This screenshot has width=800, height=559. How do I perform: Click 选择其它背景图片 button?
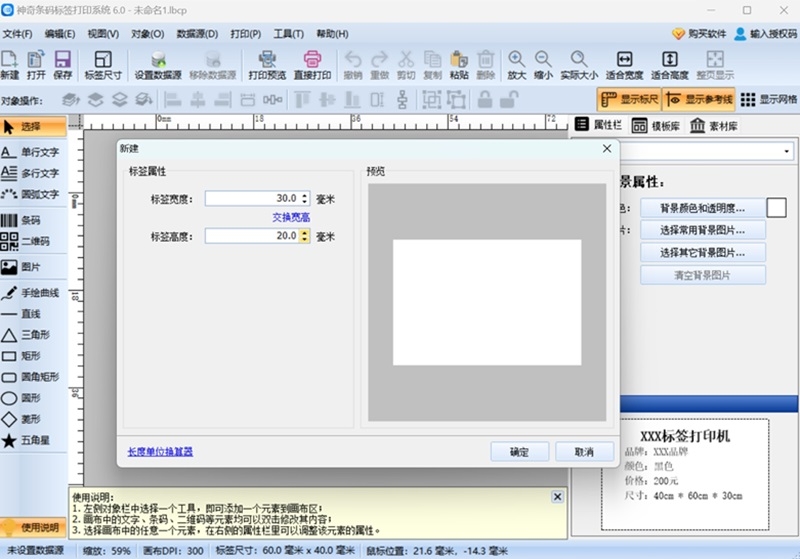703,252
